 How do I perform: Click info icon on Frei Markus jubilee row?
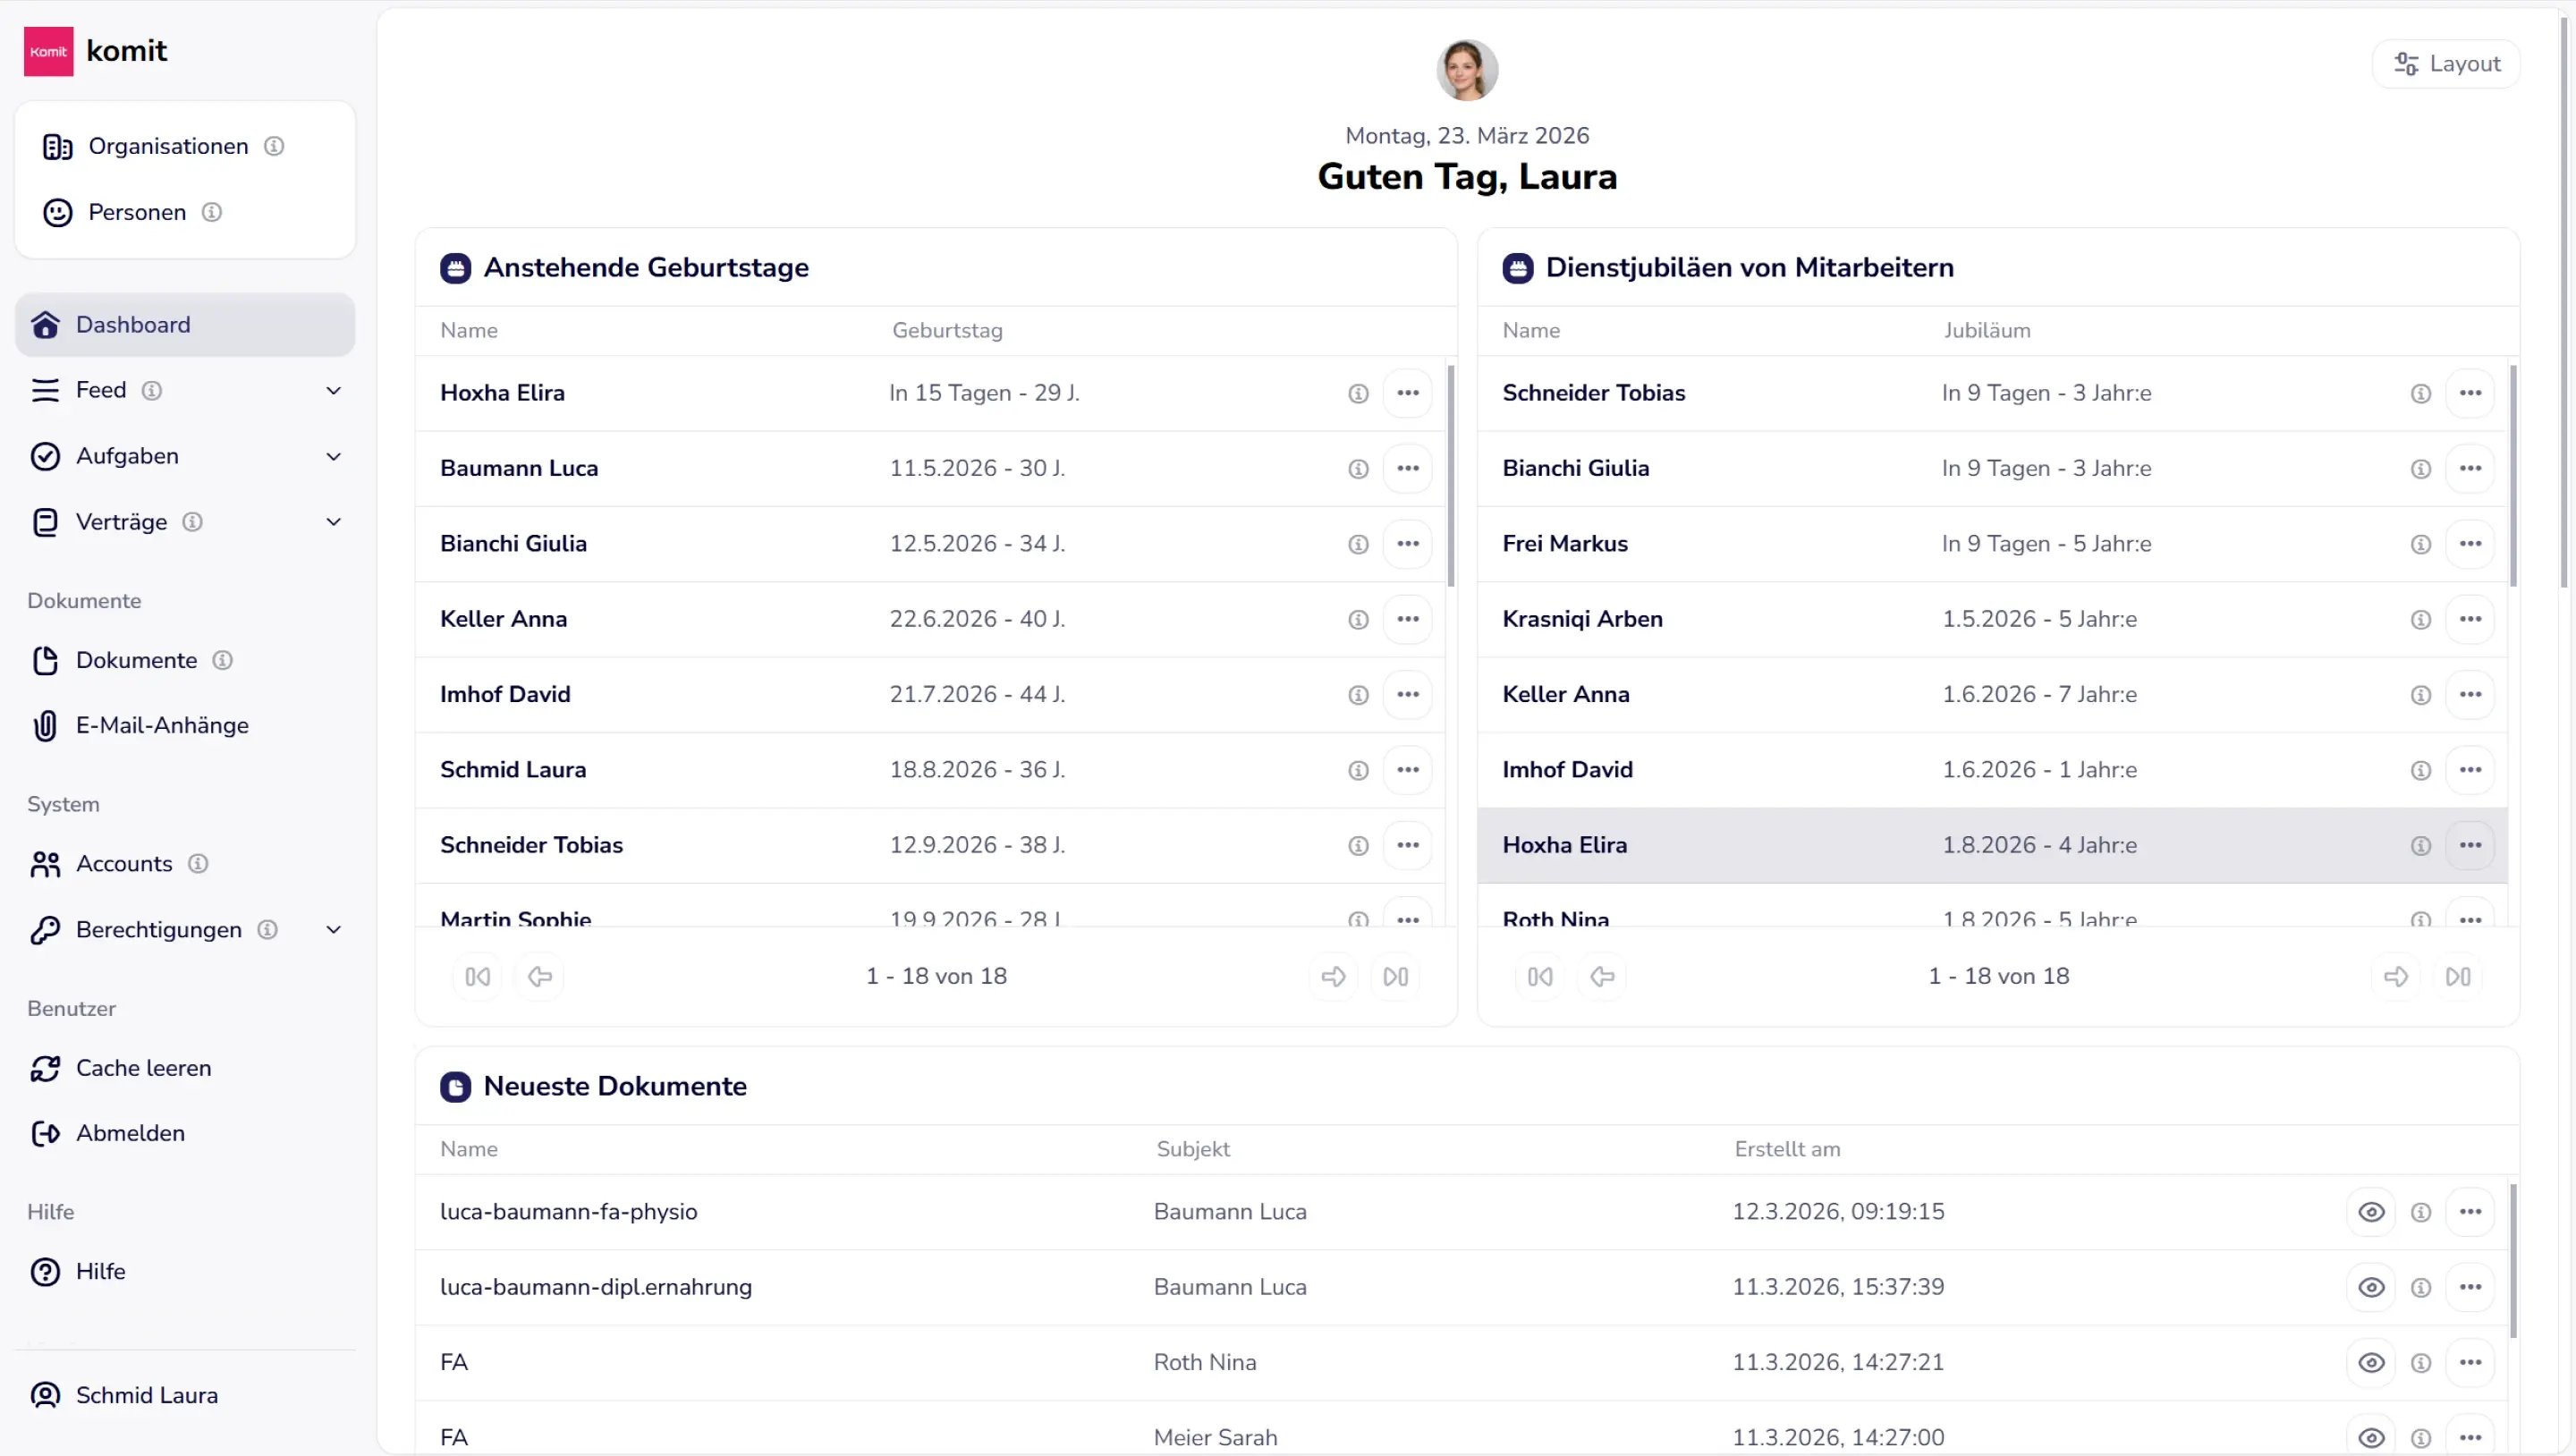point(2420,544)
